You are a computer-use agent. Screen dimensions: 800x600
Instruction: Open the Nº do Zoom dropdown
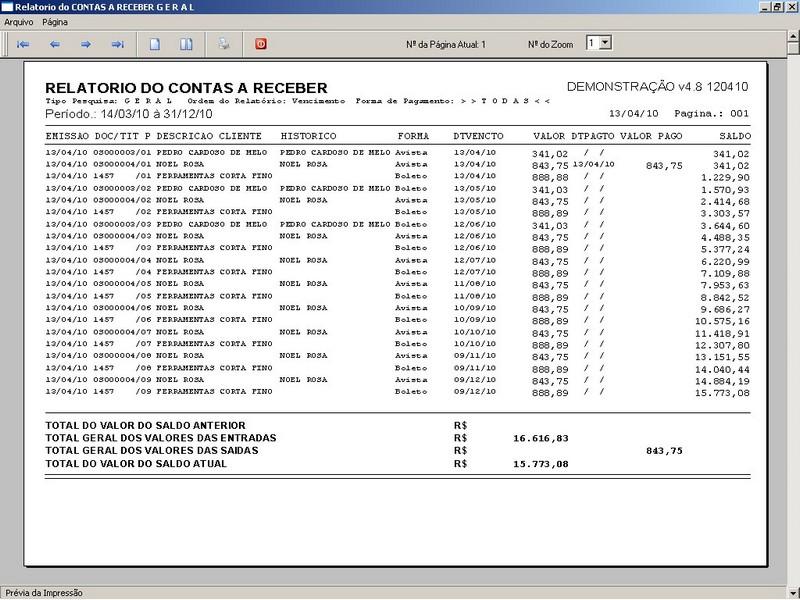pos(605,43)
